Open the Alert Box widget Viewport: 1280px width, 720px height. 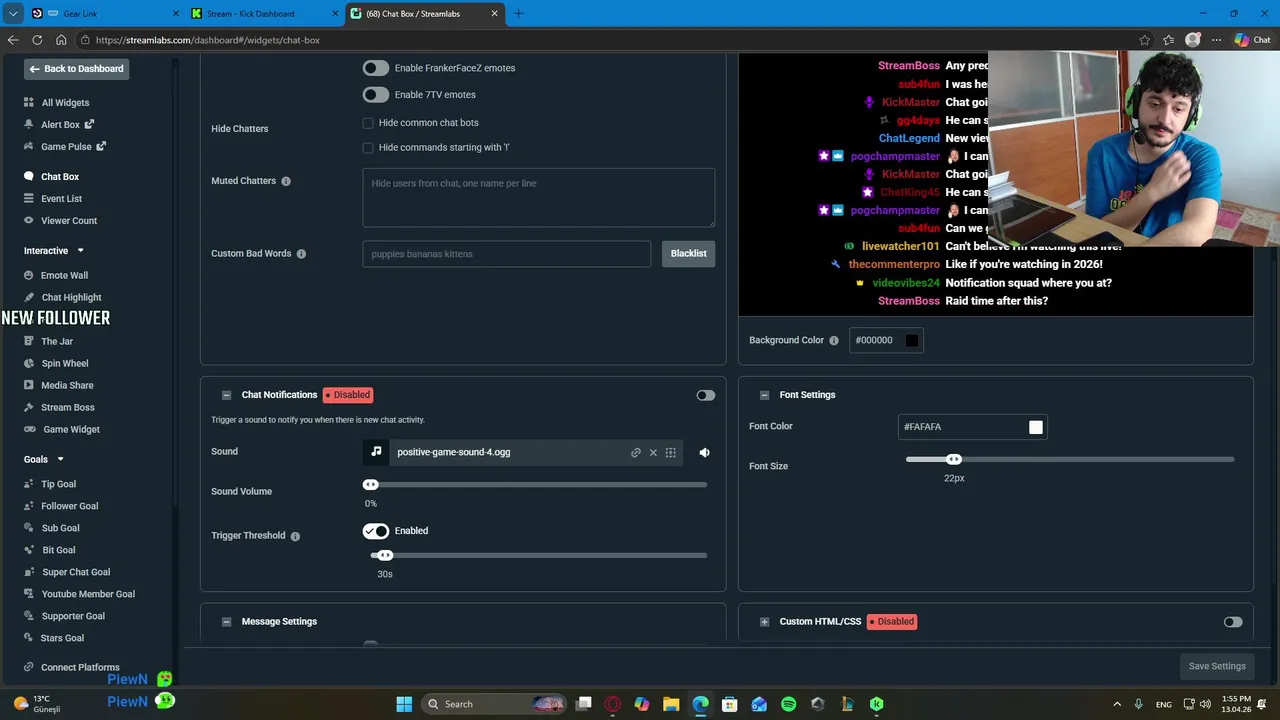click(59, 125)
